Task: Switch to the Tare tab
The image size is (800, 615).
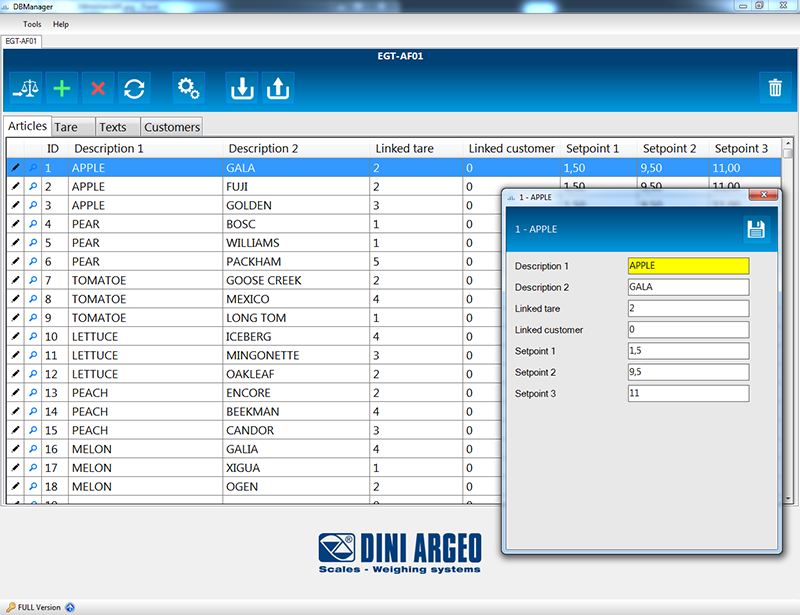Action: coord(66,127)
